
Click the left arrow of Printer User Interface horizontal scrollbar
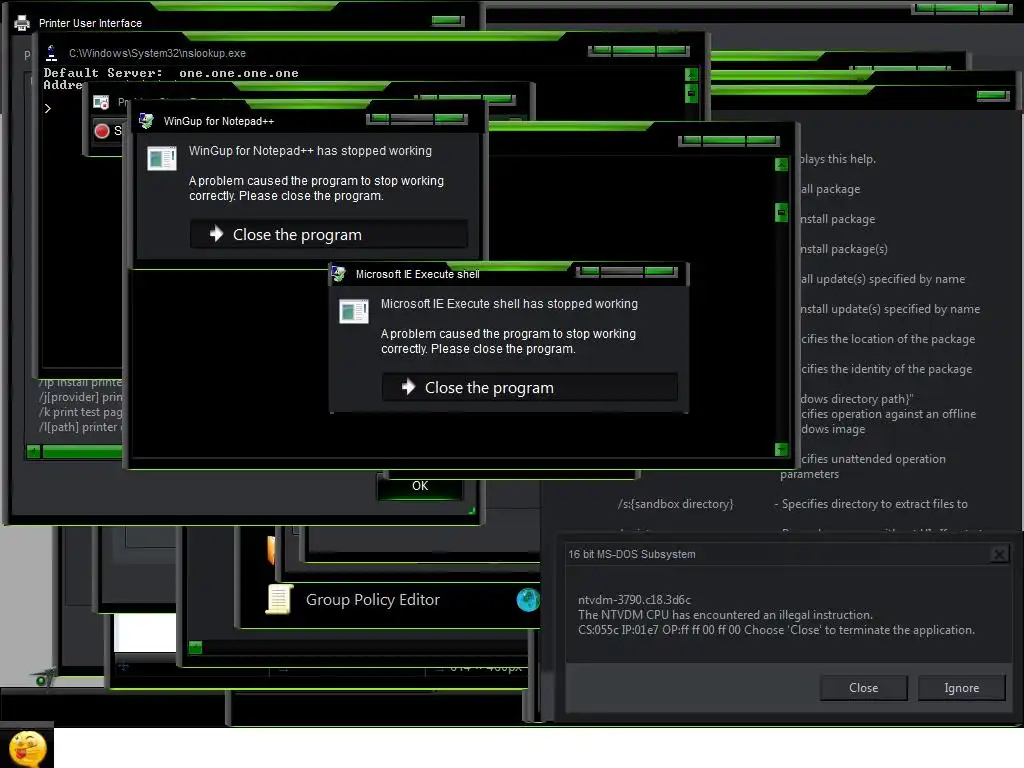34,451
